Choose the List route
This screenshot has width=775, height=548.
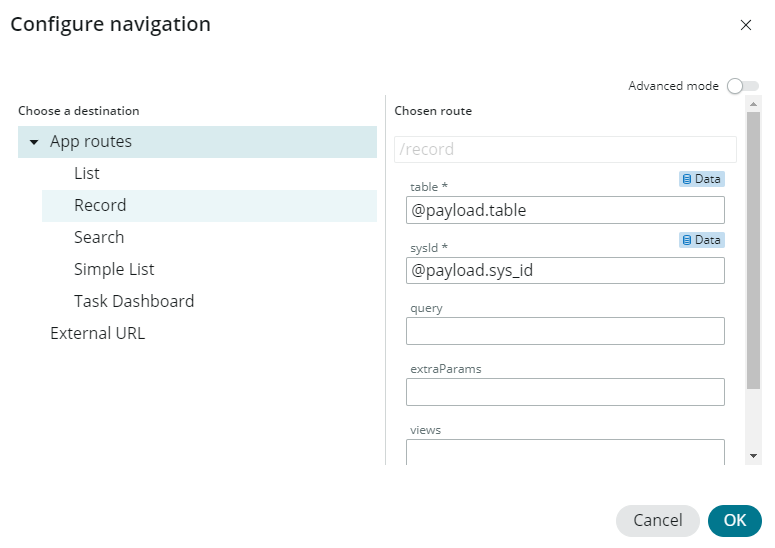pyautogui.click(x=86, y=173)
